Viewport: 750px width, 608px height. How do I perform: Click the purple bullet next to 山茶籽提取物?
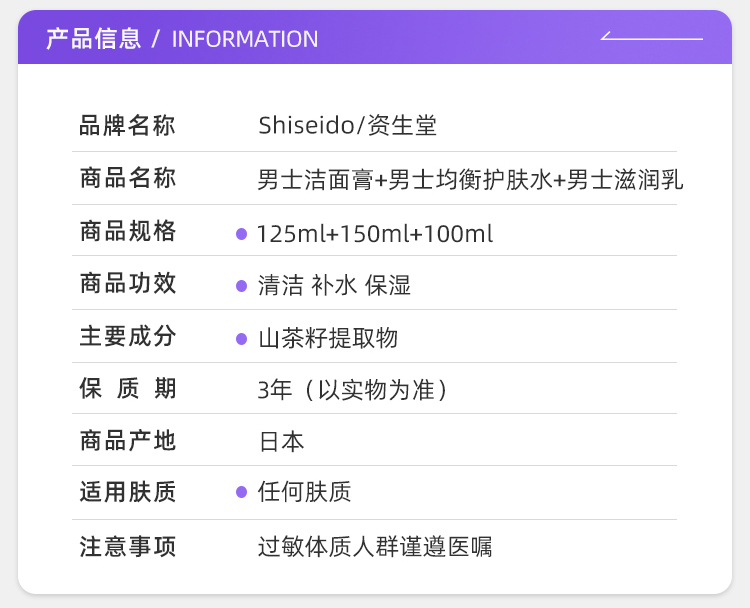click(x=241, y=339)
